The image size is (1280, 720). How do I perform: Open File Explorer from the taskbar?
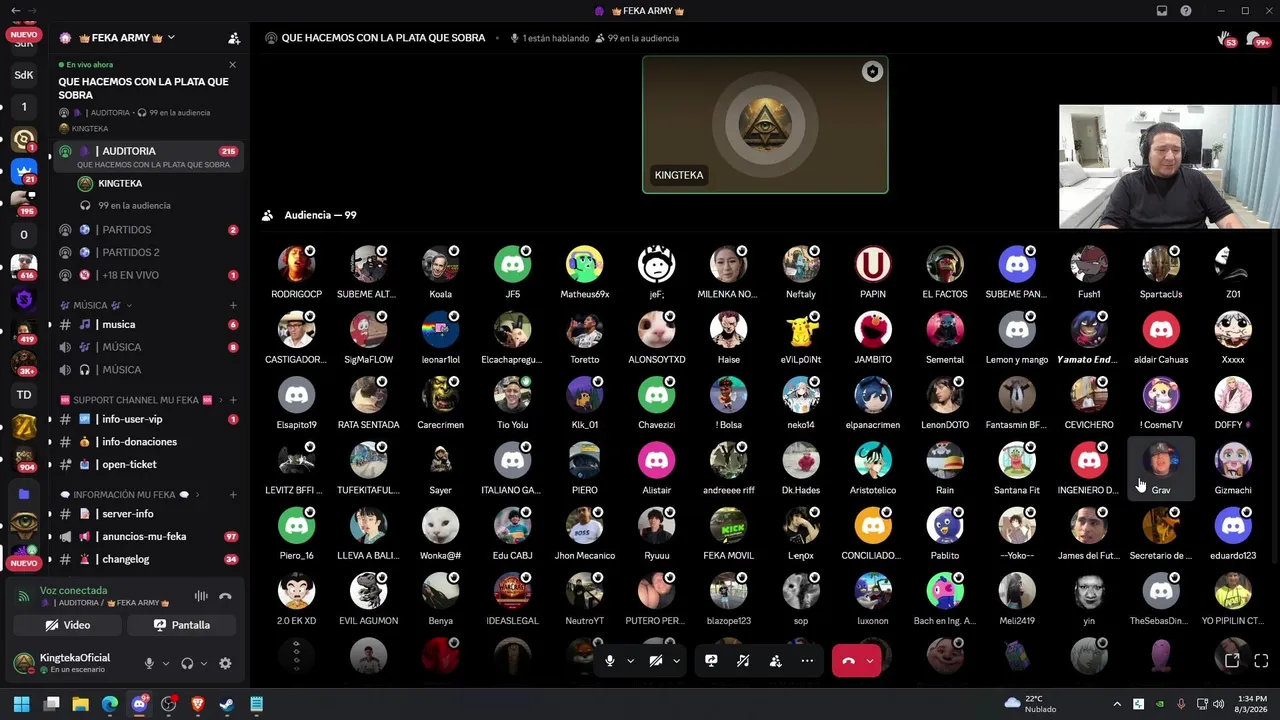click(x=80, y=704)
